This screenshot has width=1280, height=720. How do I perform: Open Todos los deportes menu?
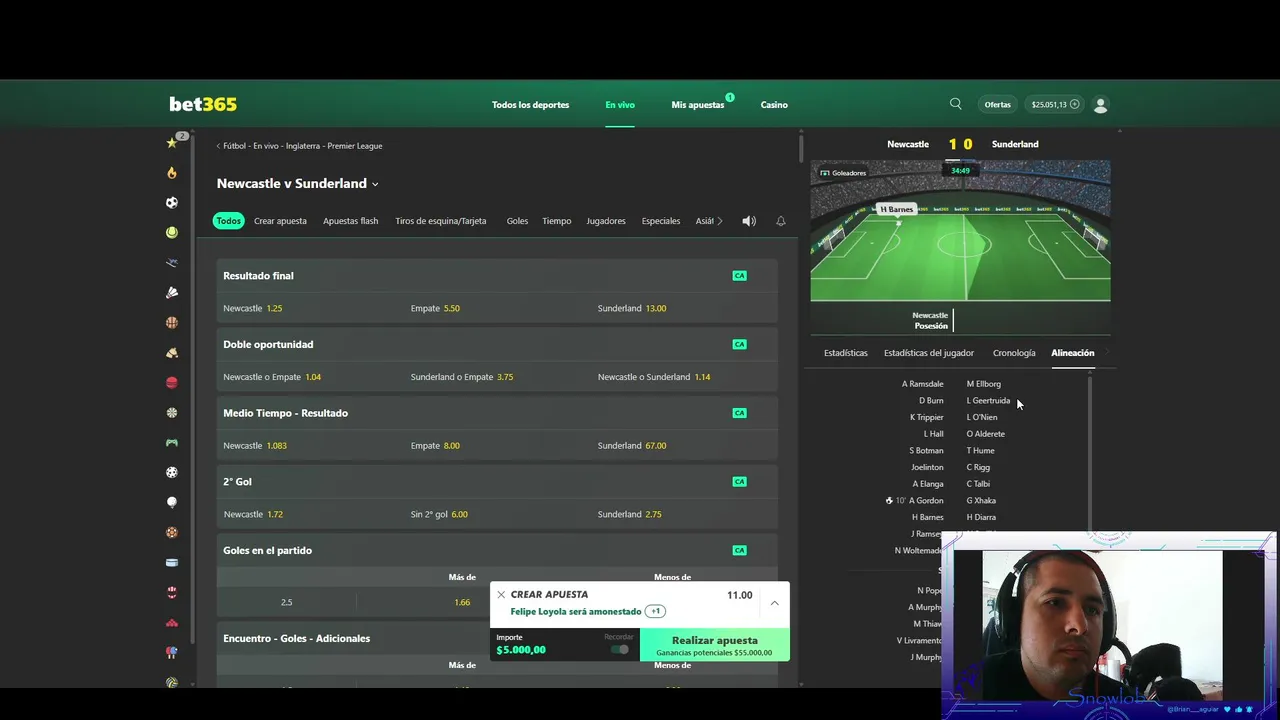tap(530, 105)
